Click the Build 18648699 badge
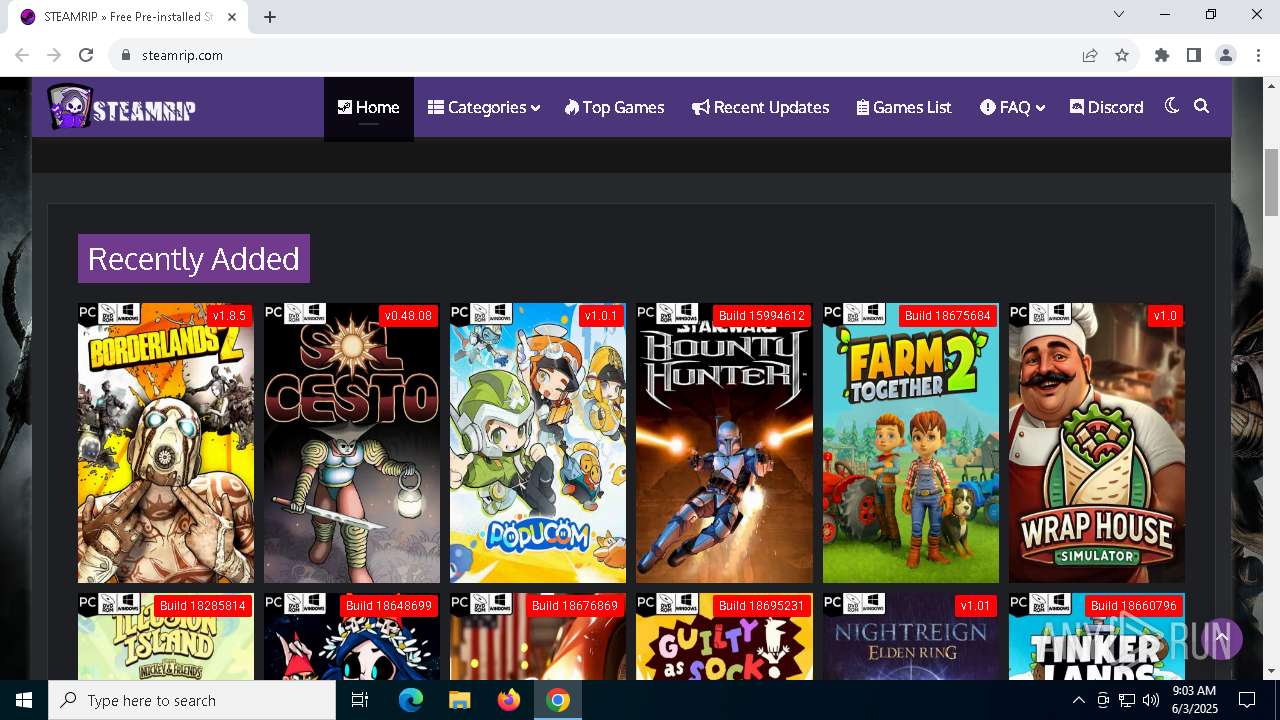Viewport: 1280px width, 720px height. (x=389, y=606)
